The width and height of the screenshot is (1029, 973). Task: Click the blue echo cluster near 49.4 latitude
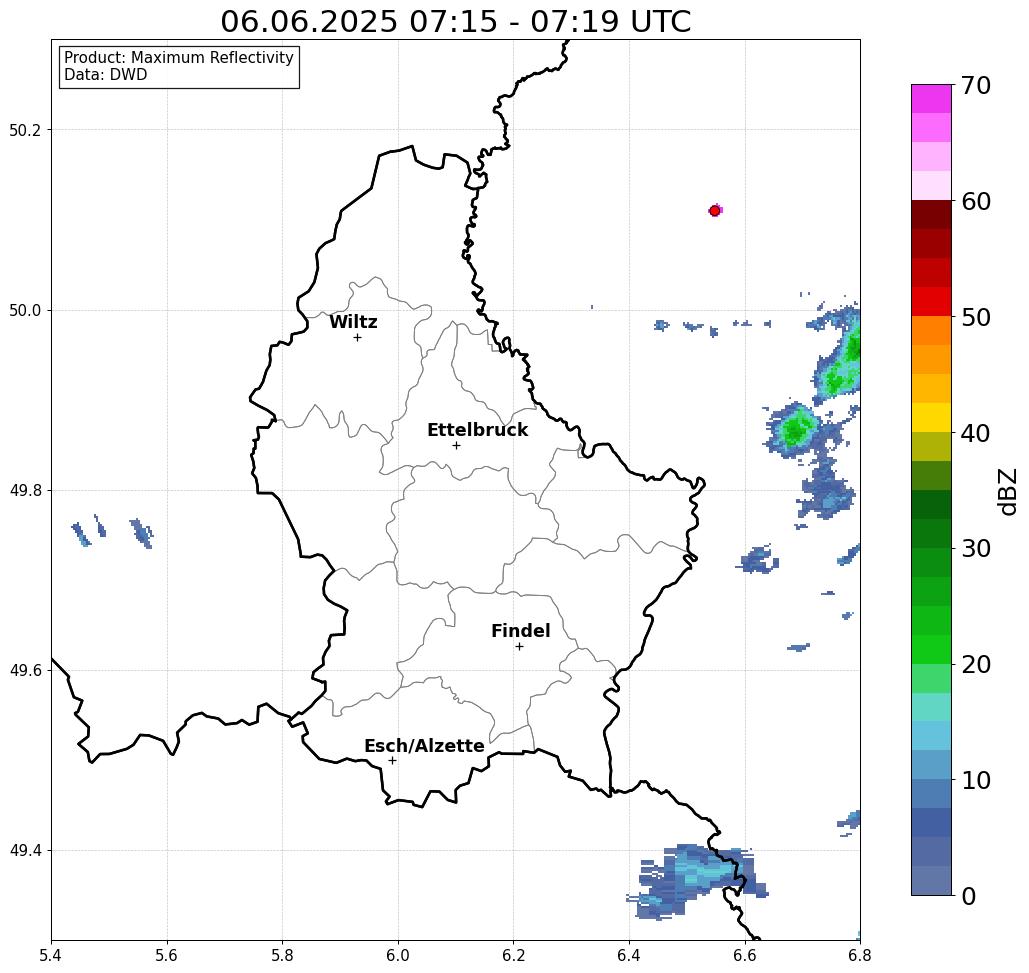point(697,880)
